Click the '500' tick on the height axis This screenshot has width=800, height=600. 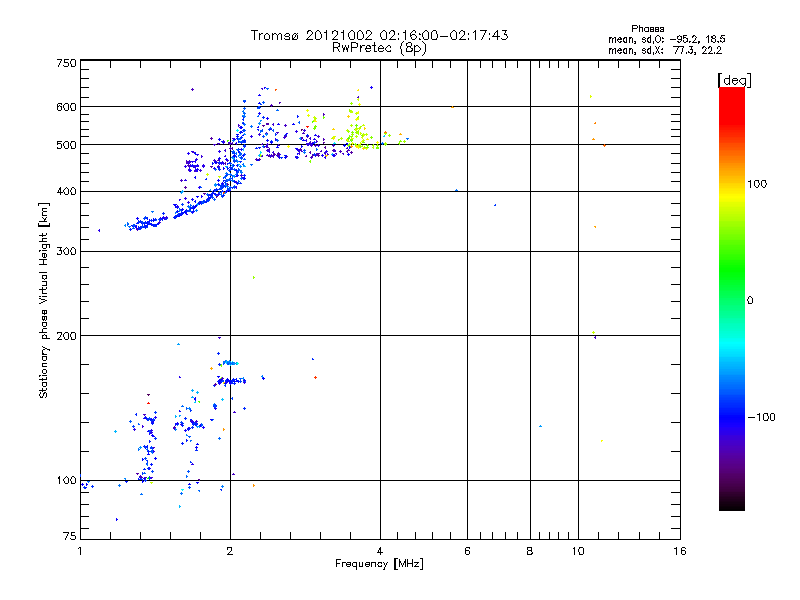coord(66,145)
